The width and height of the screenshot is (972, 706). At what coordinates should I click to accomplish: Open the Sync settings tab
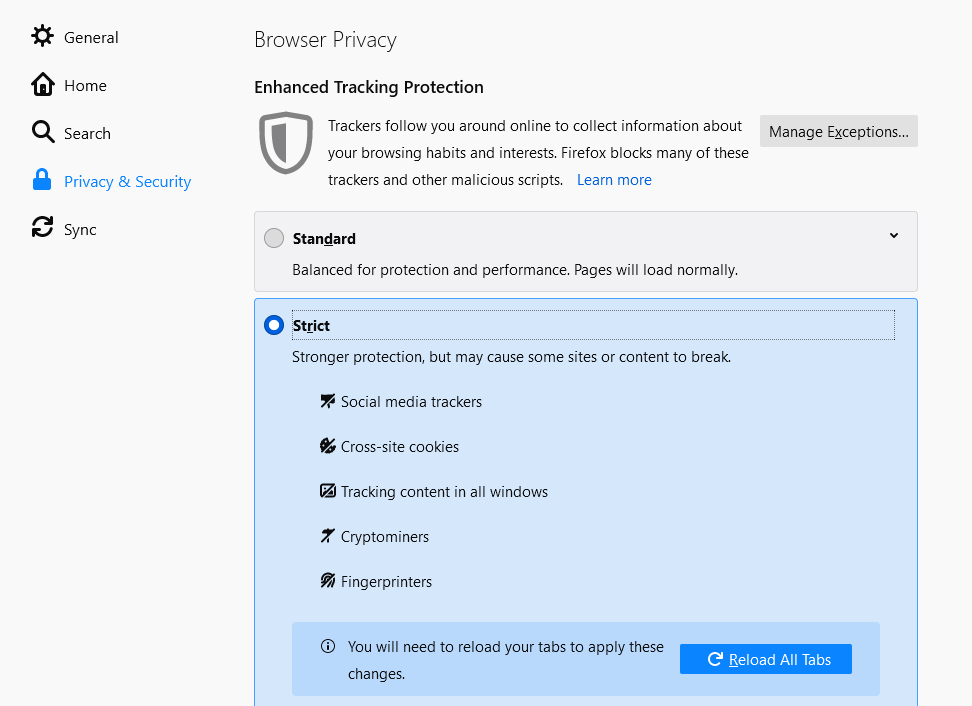coord(80,229)
